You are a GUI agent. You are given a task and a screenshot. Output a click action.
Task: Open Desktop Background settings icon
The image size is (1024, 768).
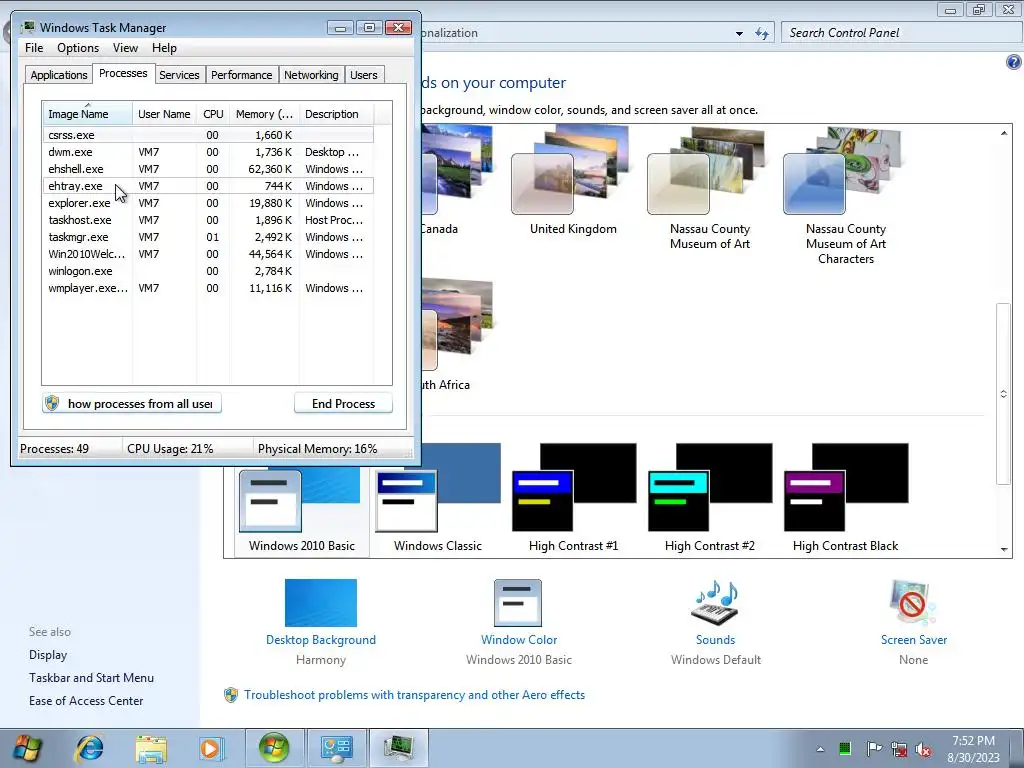point(321,603)
